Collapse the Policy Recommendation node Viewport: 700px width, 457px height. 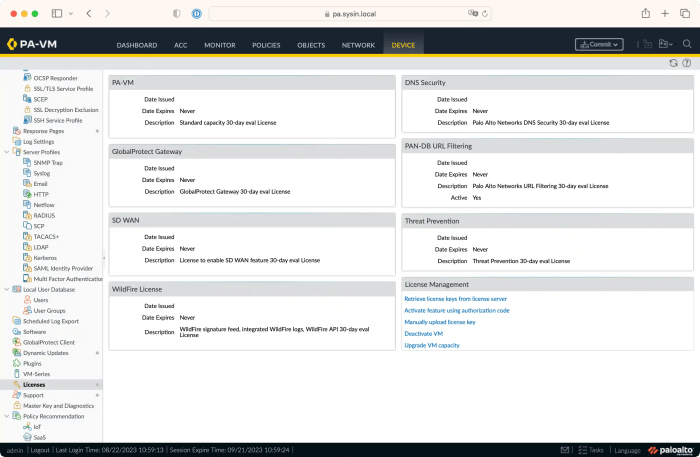6,416
